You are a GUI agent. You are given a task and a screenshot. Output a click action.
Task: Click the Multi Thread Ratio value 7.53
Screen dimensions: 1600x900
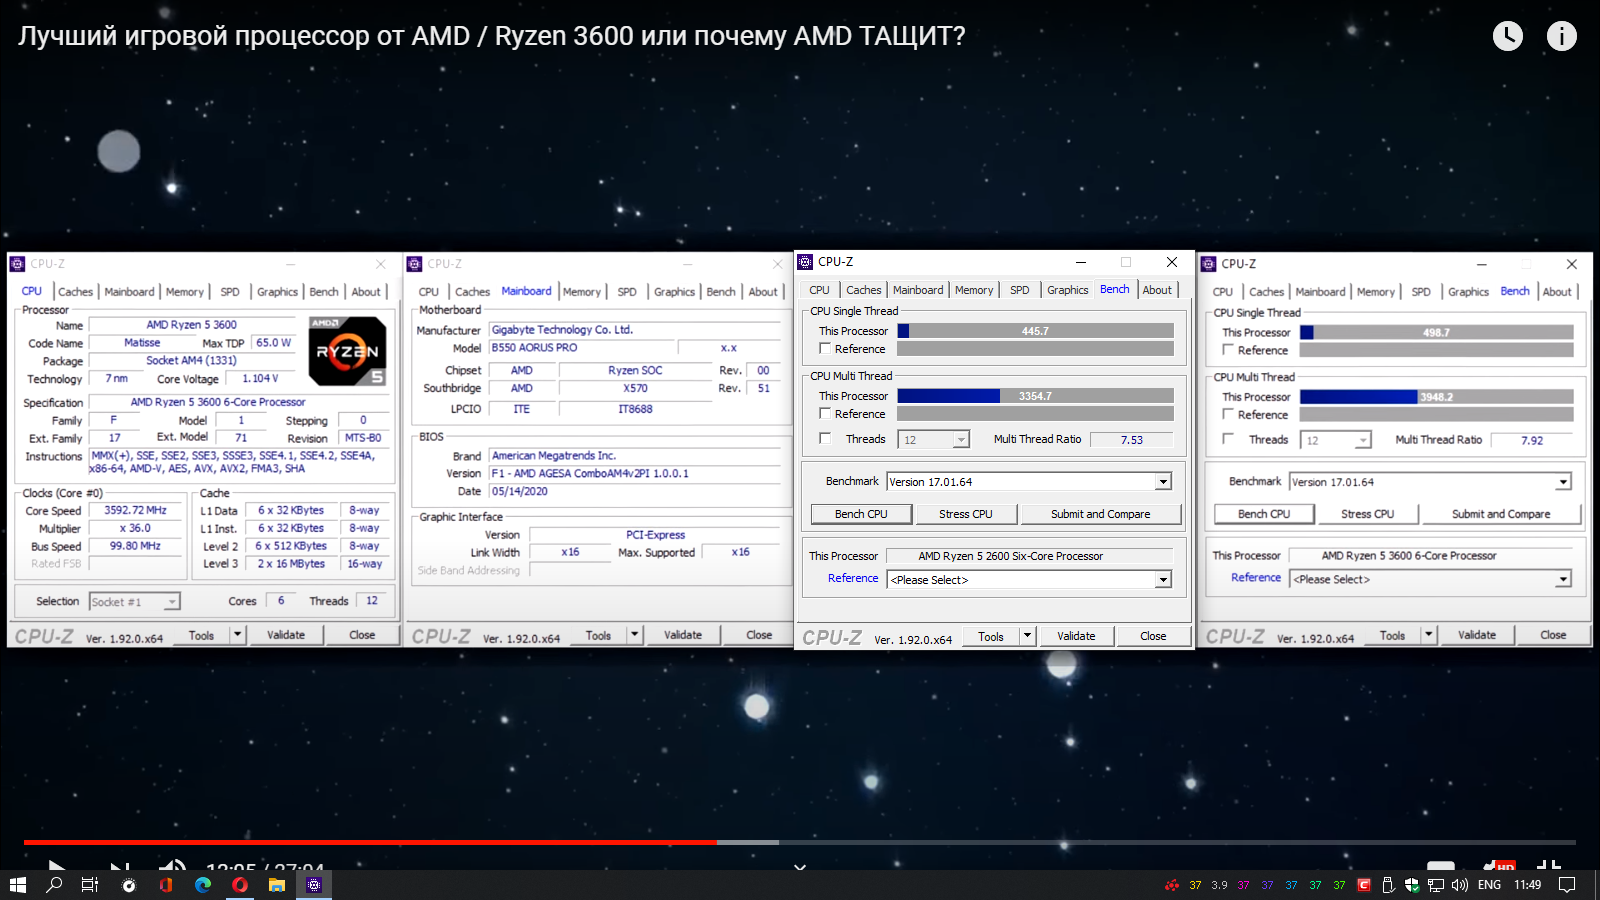[x=1132, y=440]
